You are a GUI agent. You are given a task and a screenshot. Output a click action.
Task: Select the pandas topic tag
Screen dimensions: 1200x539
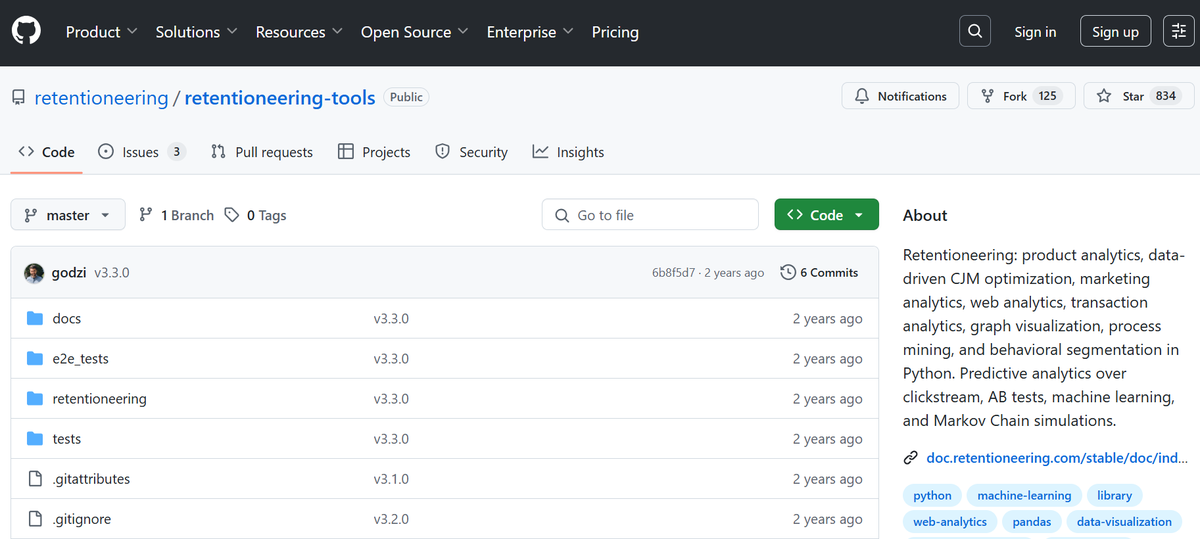(x=1031, y=521)
